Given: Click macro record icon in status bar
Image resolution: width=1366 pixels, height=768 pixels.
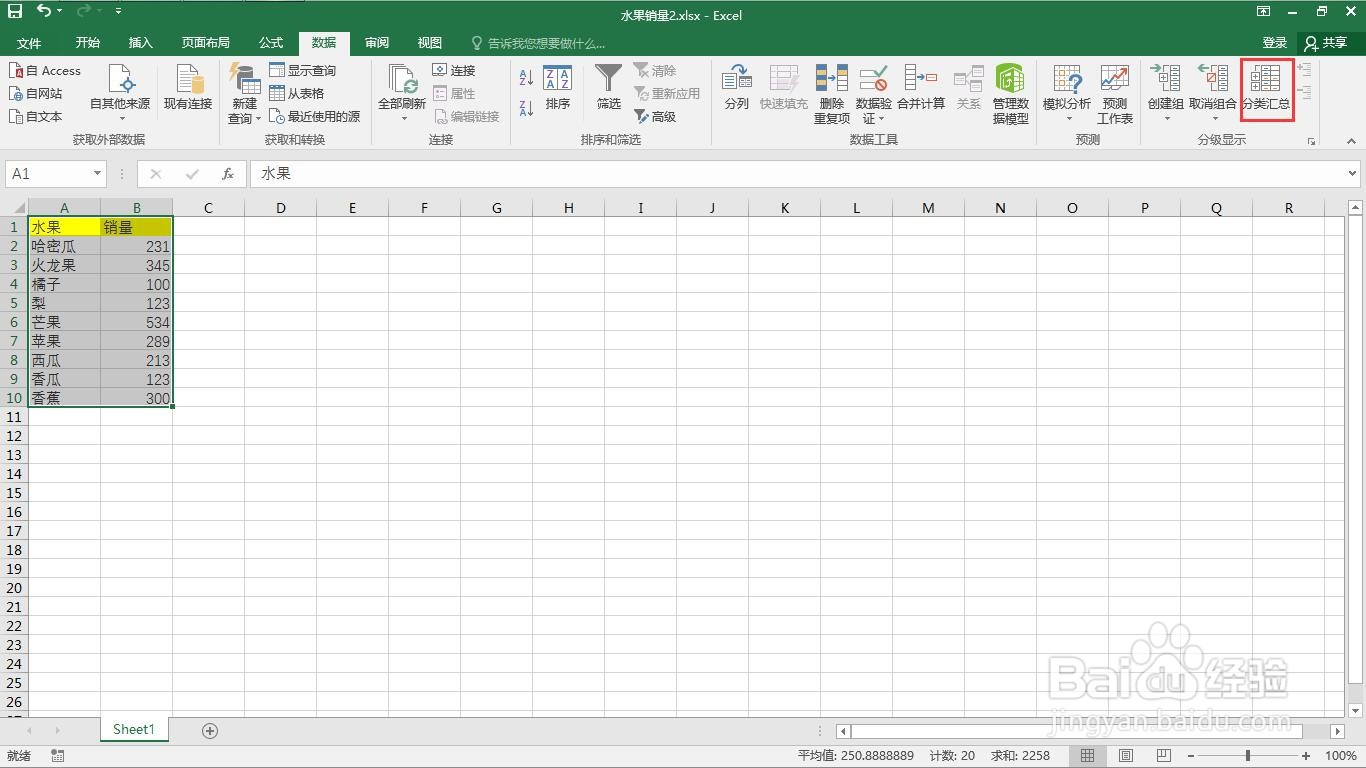Looking at the screenshot, I should [x=58, y=756].
